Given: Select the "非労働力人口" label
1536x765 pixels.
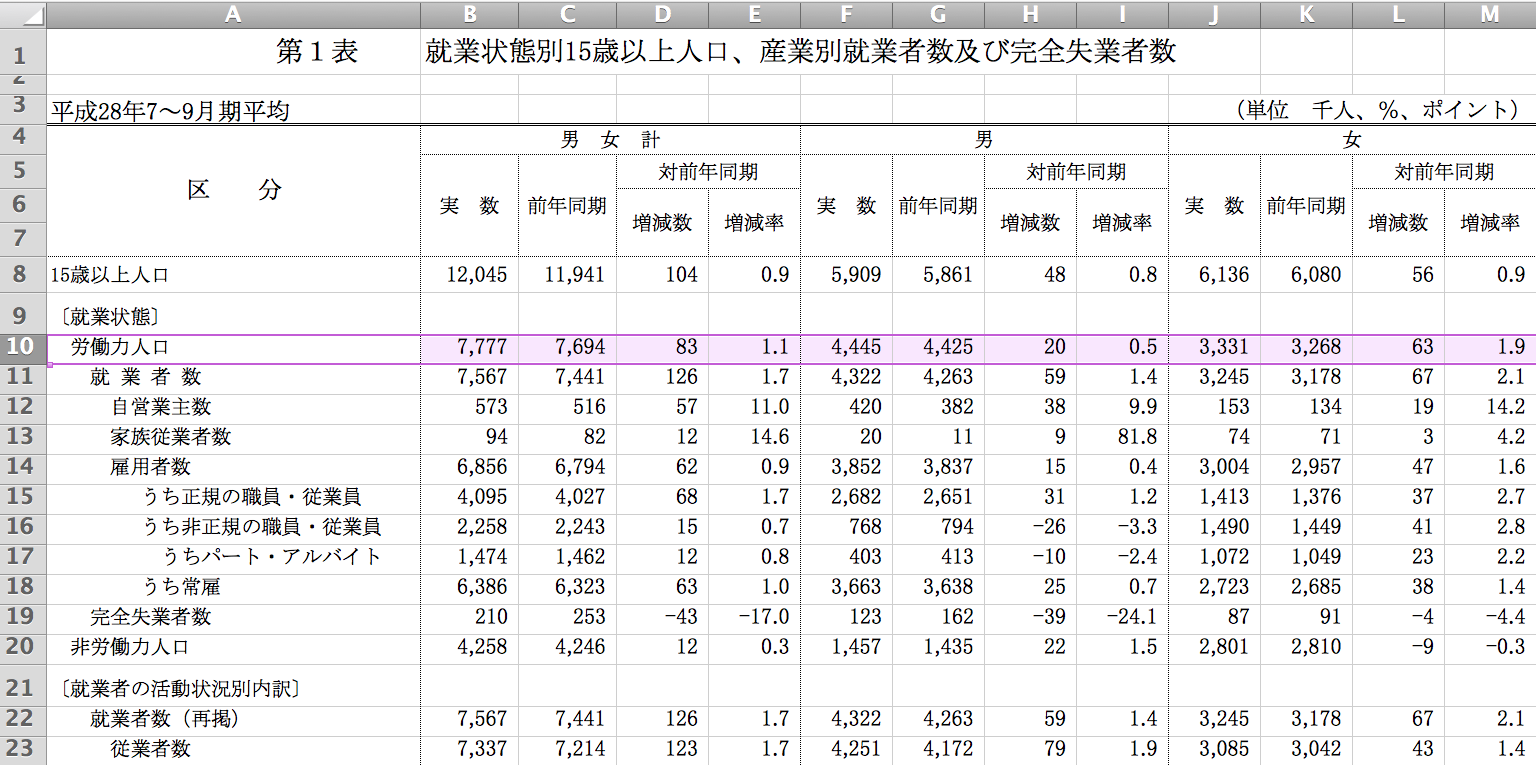Looking at the screenshot, I should click(x=130, y=647).
